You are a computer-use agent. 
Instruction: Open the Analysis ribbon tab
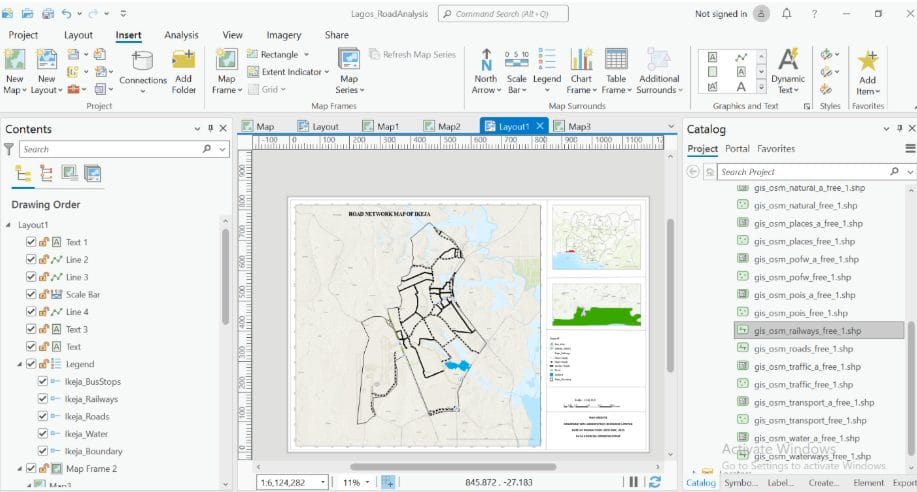(181, 35)
